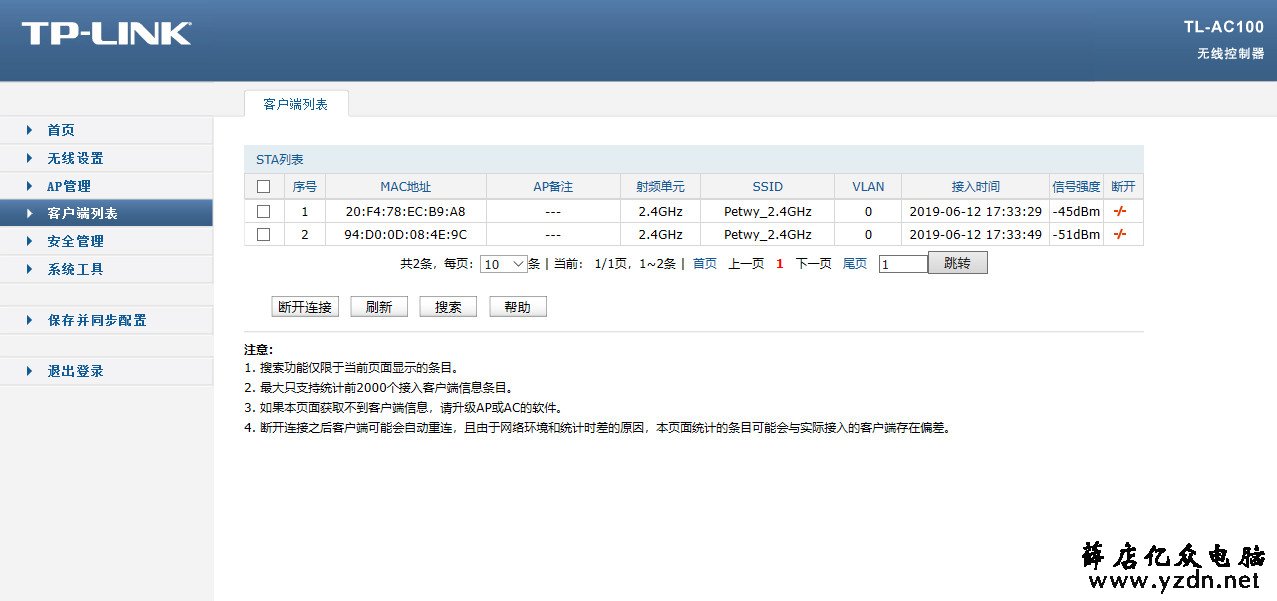This screenshot has width=1277, height=601.
Task: Open the AP管理 menu item
Action: point(69,186)
